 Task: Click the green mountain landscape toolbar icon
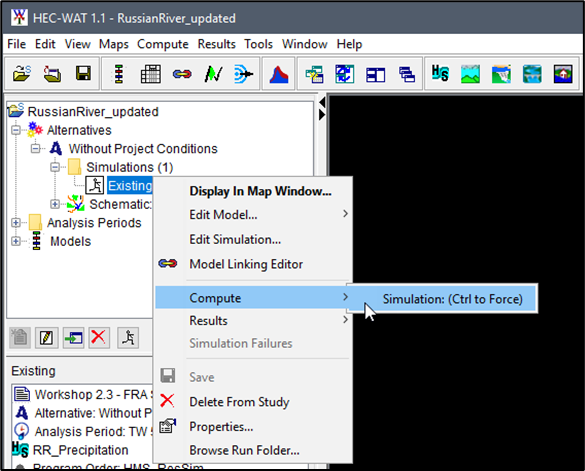click(470, 74)
